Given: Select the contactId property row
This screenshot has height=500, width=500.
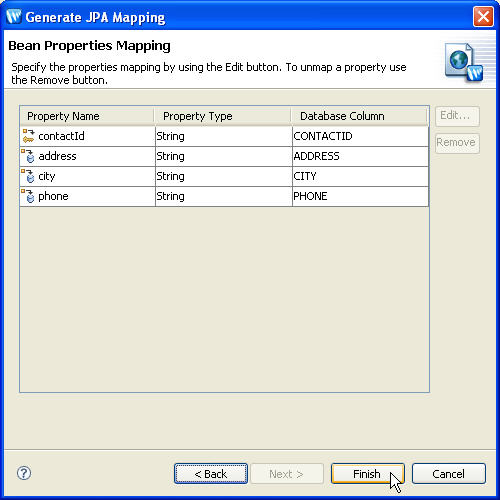Looking at the screenshot, I should (x=224, y=136).
